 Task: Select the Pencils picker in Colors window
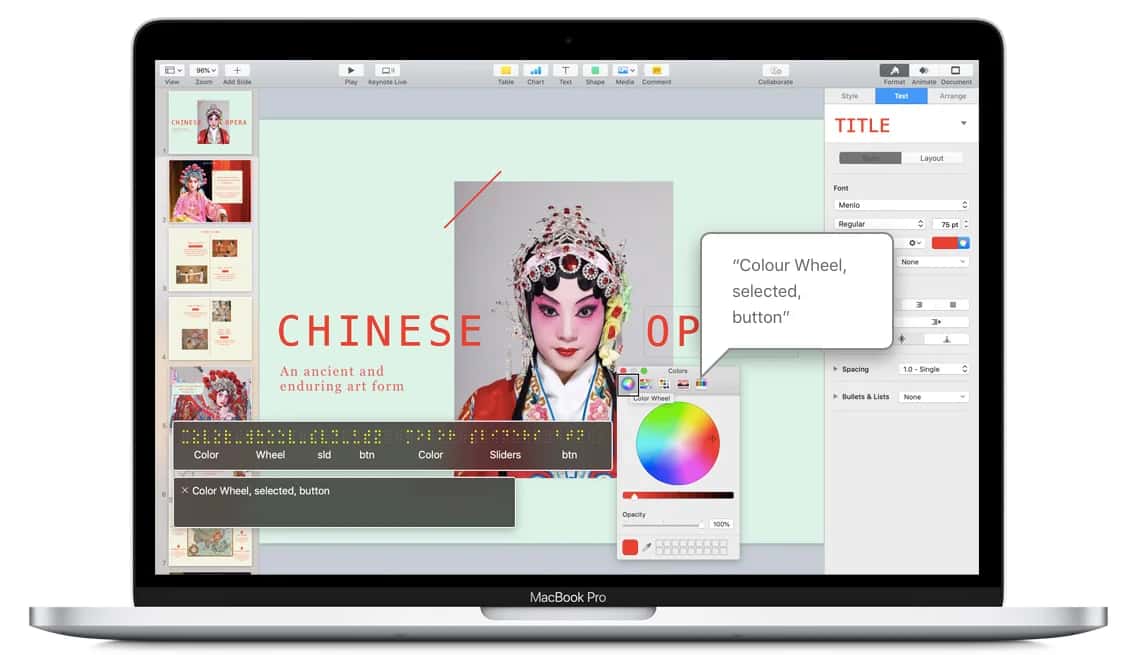point(701,384)
